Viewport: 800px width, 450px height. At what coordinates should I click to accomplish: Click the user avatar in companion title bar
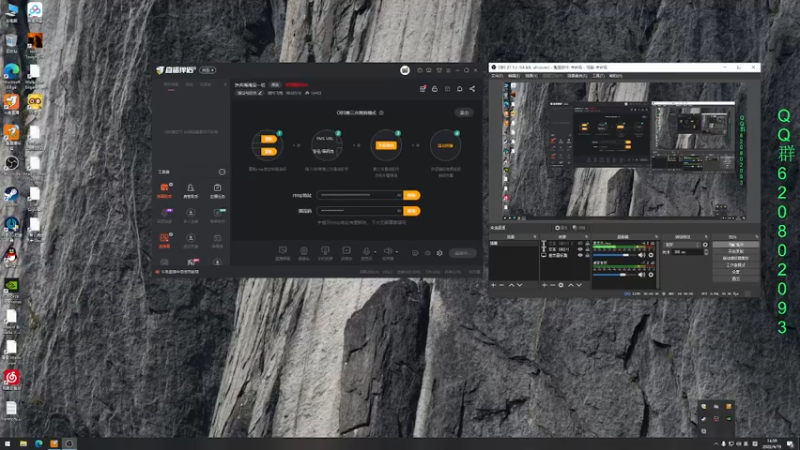tap(405, 70)
